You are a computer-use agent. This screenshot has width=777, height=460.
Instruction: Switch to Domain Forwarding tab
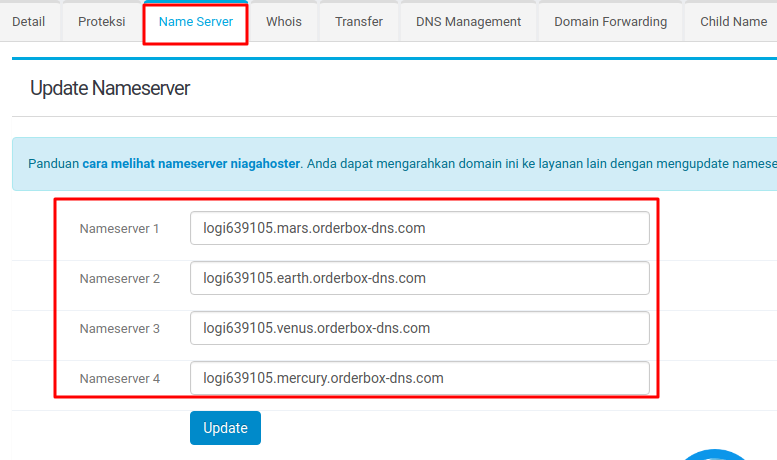coord(610,22)
